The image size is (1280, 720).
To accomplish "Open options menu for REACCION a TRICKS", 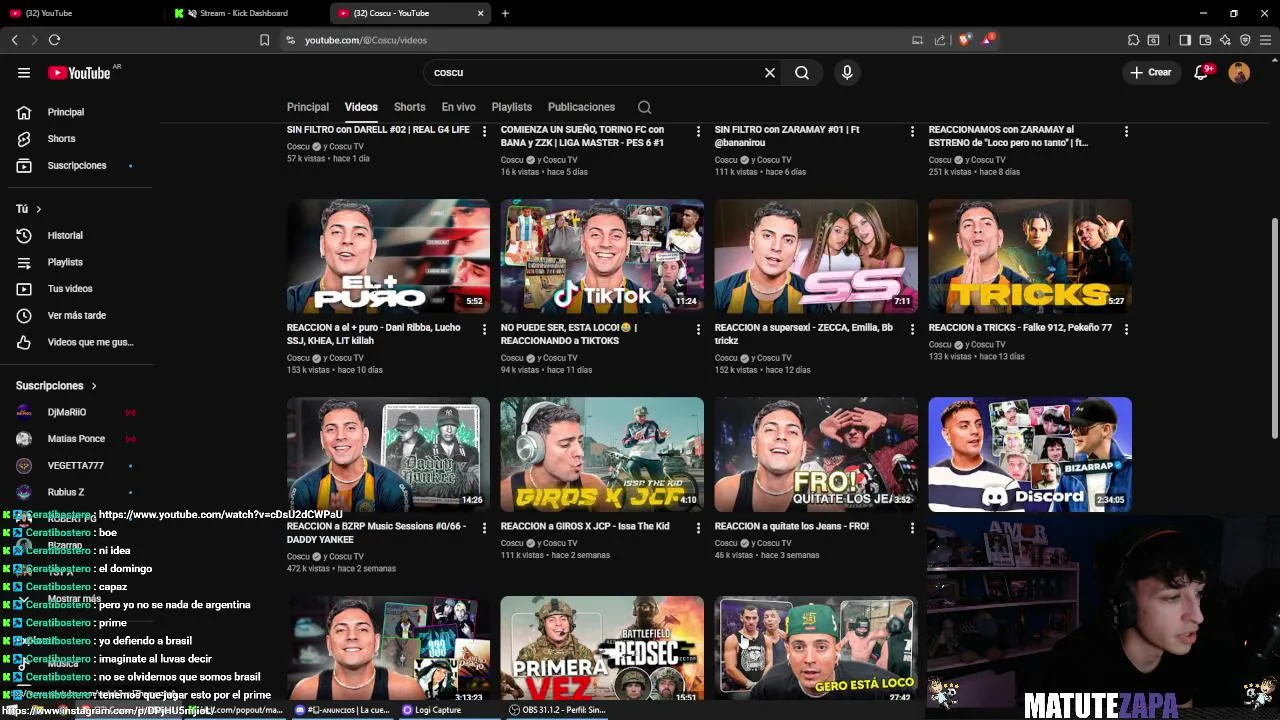I will [1126, 329].
